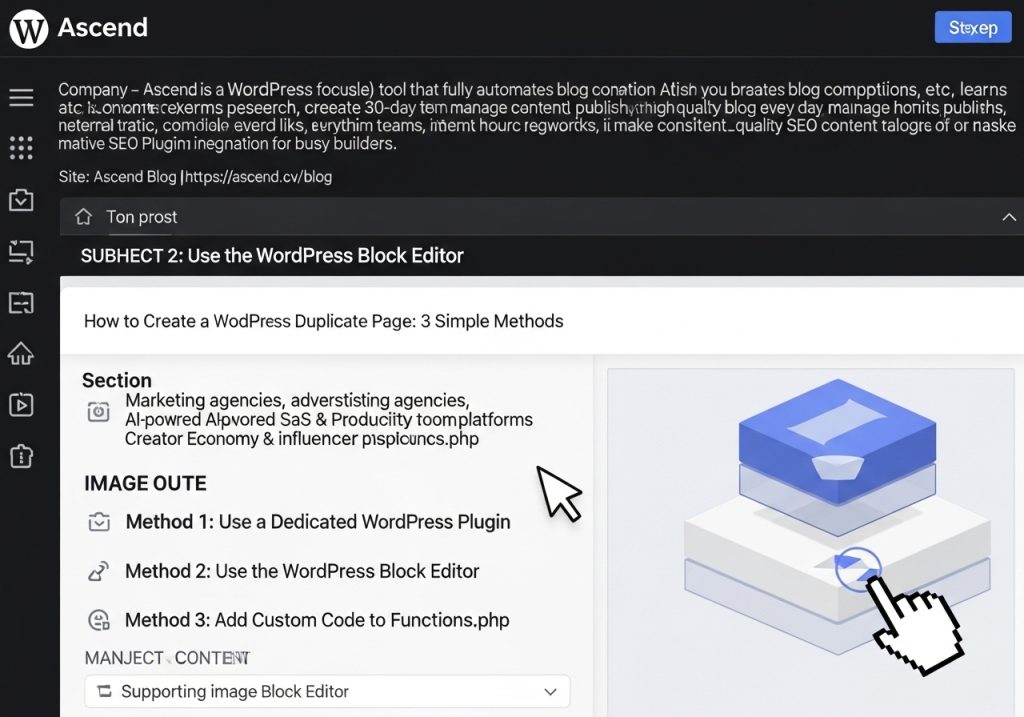Image resolution: width=1024 pixels, height=717 pixels.
Task: Click the MANJECT CONTENT label
Action: point(167,658)
